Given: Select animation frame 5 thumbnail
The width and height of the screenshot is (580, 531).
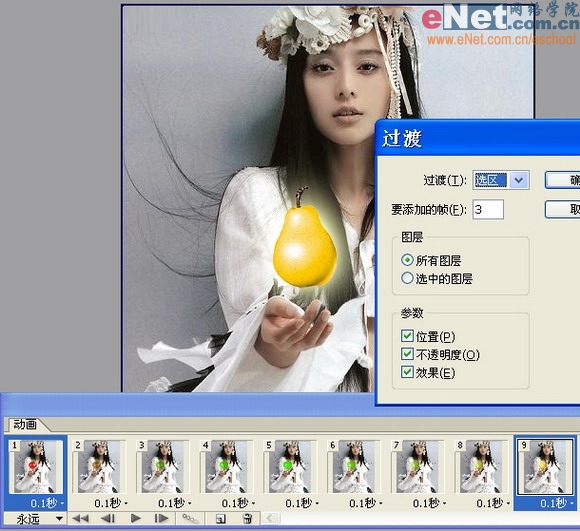Looking at the screenshot, I should (x=290, y=467).
